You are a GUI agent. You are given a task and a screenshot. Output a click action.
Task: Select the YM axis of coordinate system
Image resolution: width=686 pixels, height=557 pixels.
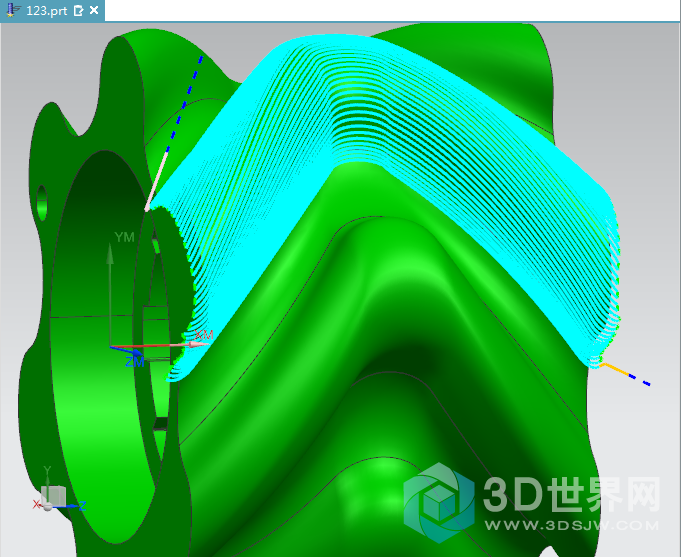pos(110,293)
